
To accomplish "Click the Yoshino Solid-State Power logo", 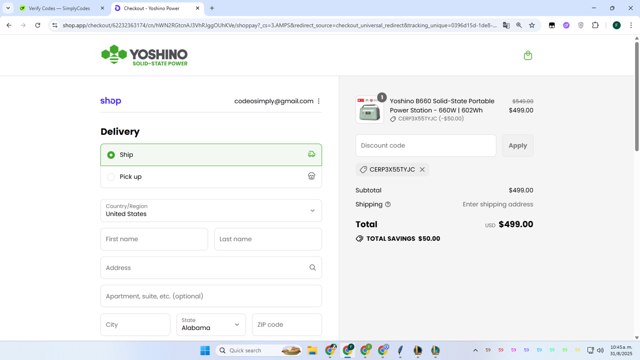I will (144, 55).
